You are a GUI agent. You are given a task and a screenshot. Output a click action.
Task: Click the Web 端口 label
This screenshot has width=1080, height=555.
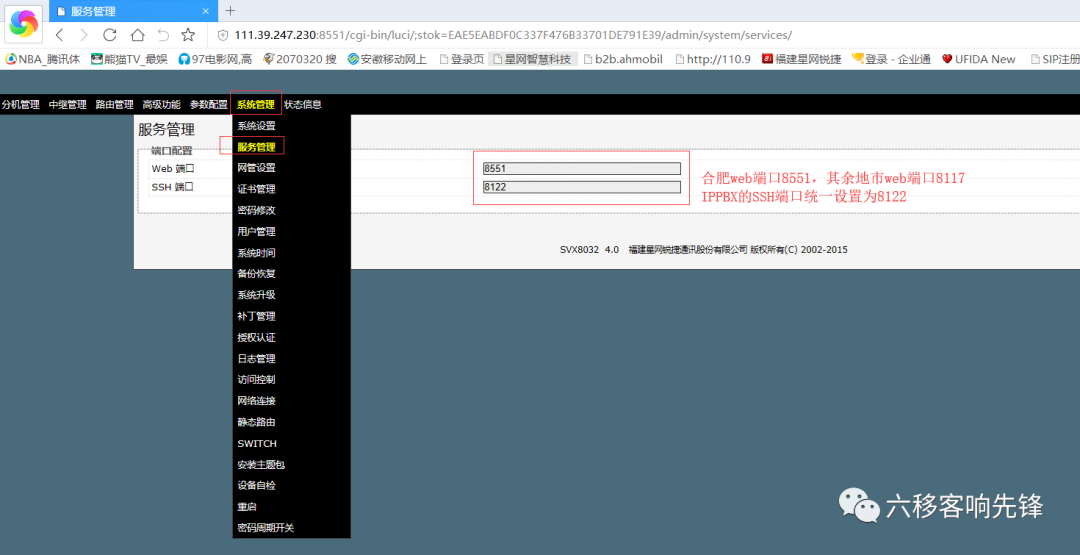(x=173, y=169)
